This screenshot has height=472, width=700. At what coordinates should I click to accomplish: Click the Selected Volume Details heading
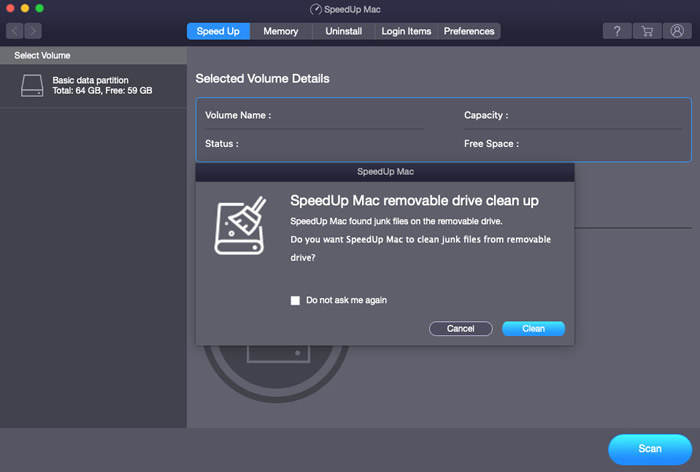[x=262, y=79]
